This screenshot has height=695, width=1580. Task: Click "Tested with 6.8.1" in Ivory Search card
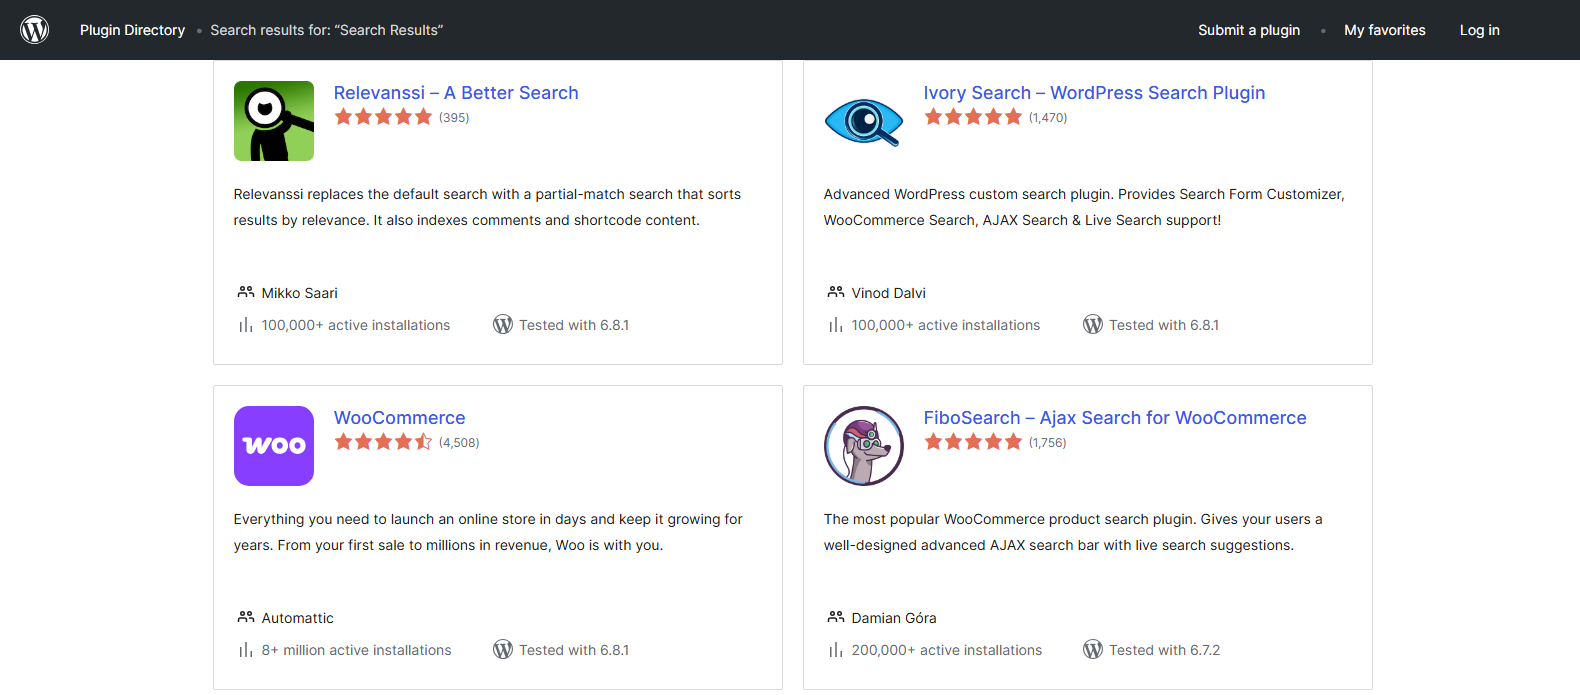[x=1164, y=325]
